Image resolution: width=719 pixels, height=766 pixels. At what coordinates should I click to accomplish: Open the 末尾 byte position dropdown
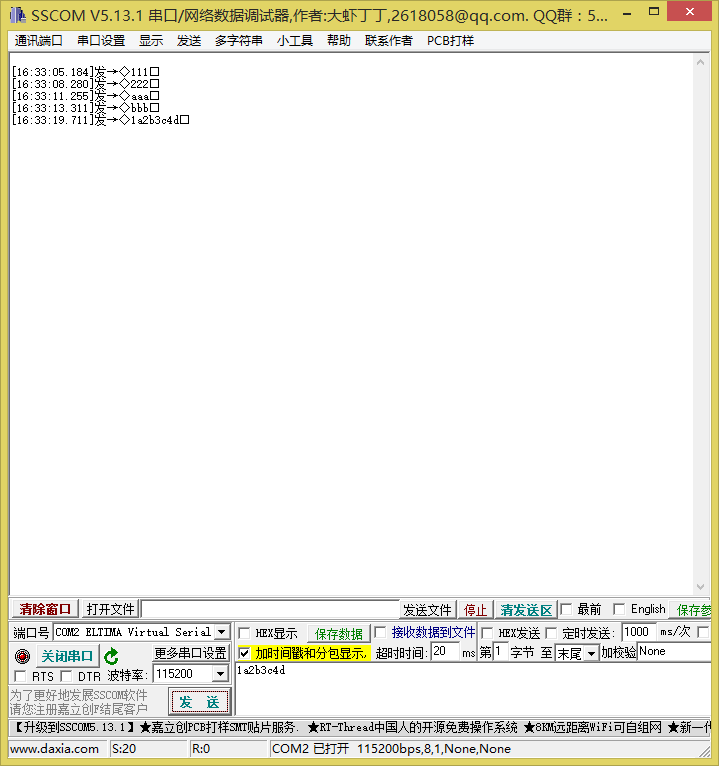point(591,653)
